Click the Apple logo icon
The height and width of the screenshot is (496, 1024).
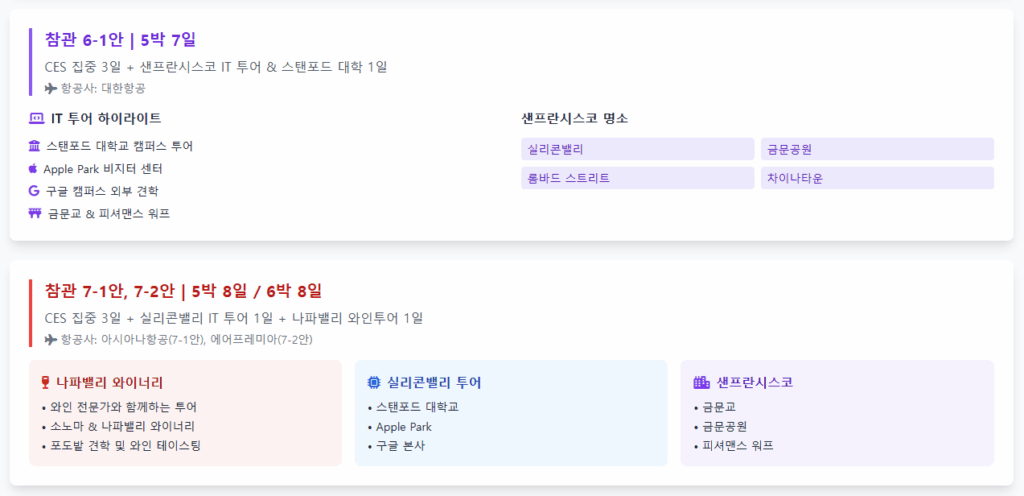tap(33, 168)
